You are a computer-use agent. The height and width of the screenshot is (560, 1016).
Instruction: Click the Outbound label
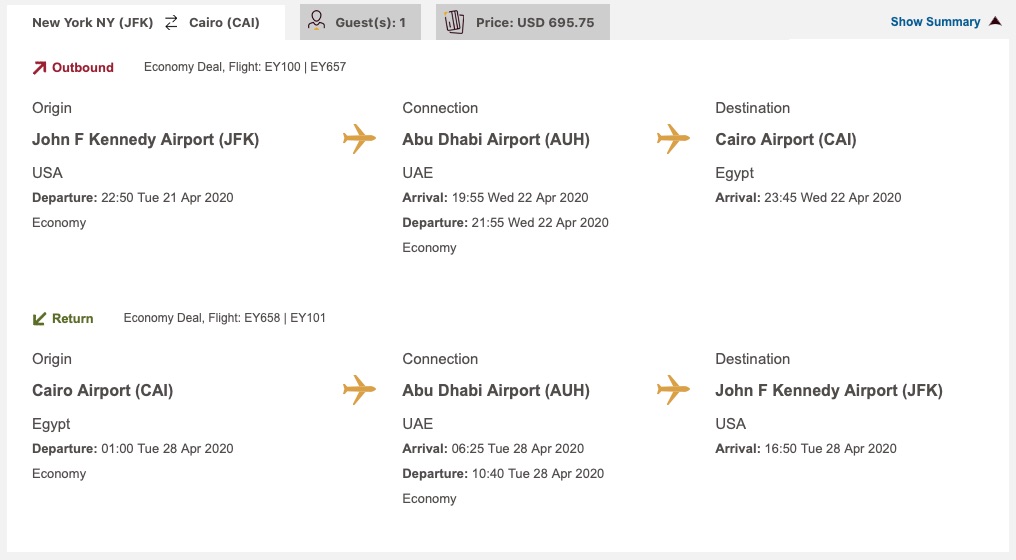[x=83, y=68]
